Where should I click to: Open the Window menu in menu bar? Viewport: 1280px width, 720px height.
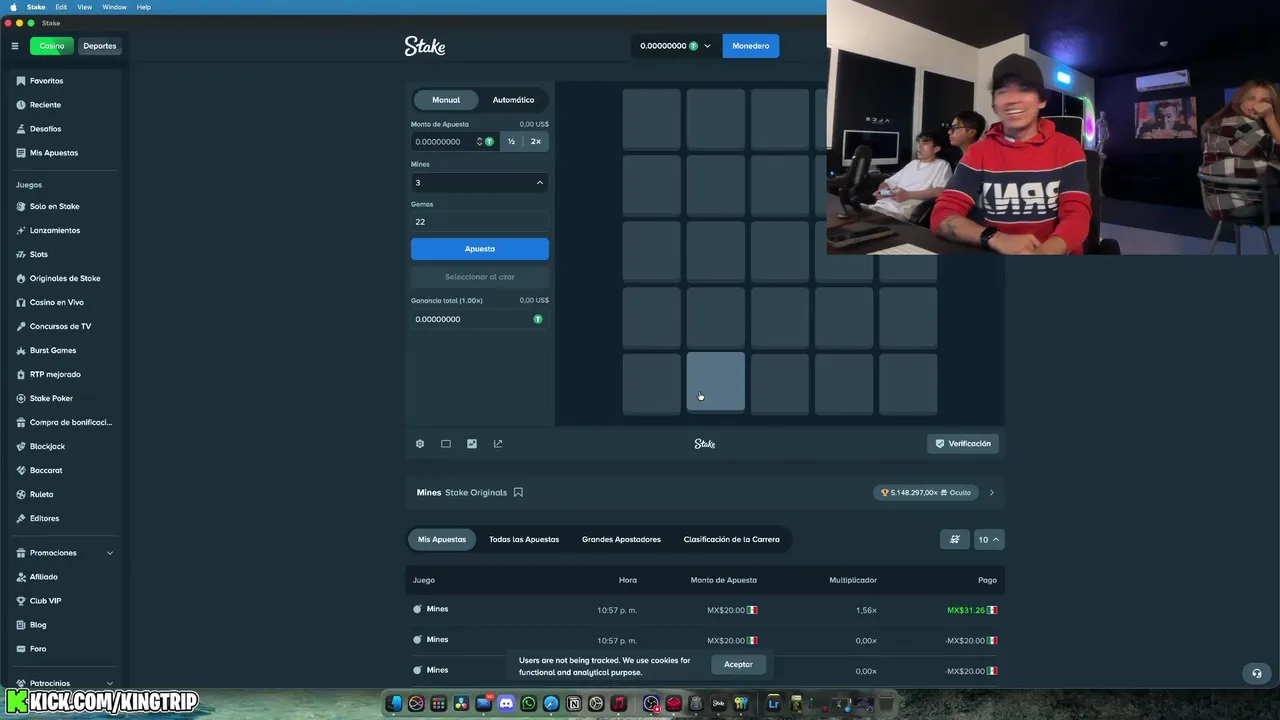click(114, 7)
